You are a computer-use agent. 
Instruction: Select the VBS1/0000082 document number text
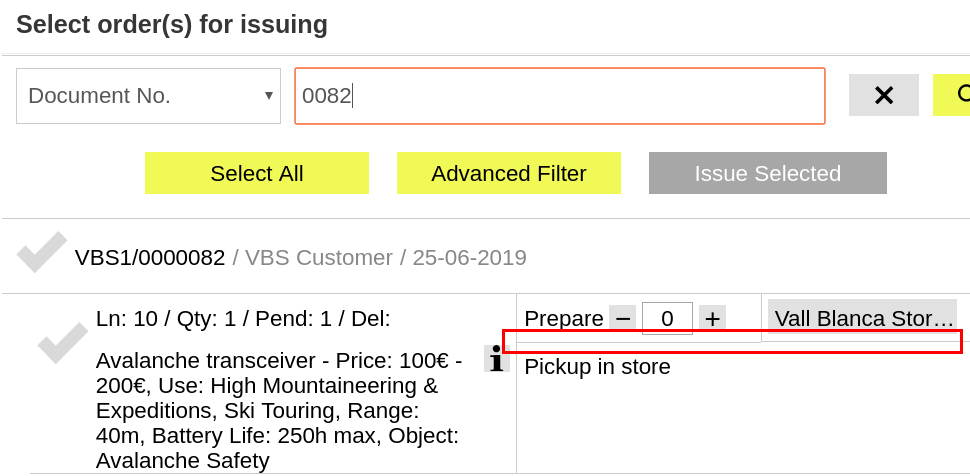tap(150, 258)
